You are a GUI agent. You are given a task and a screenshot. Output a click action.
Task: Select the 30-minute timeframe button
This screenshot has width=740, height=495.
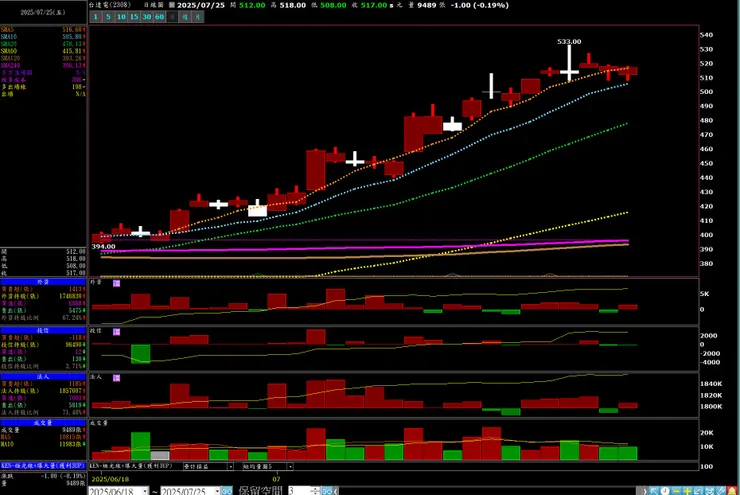point(147,17)
